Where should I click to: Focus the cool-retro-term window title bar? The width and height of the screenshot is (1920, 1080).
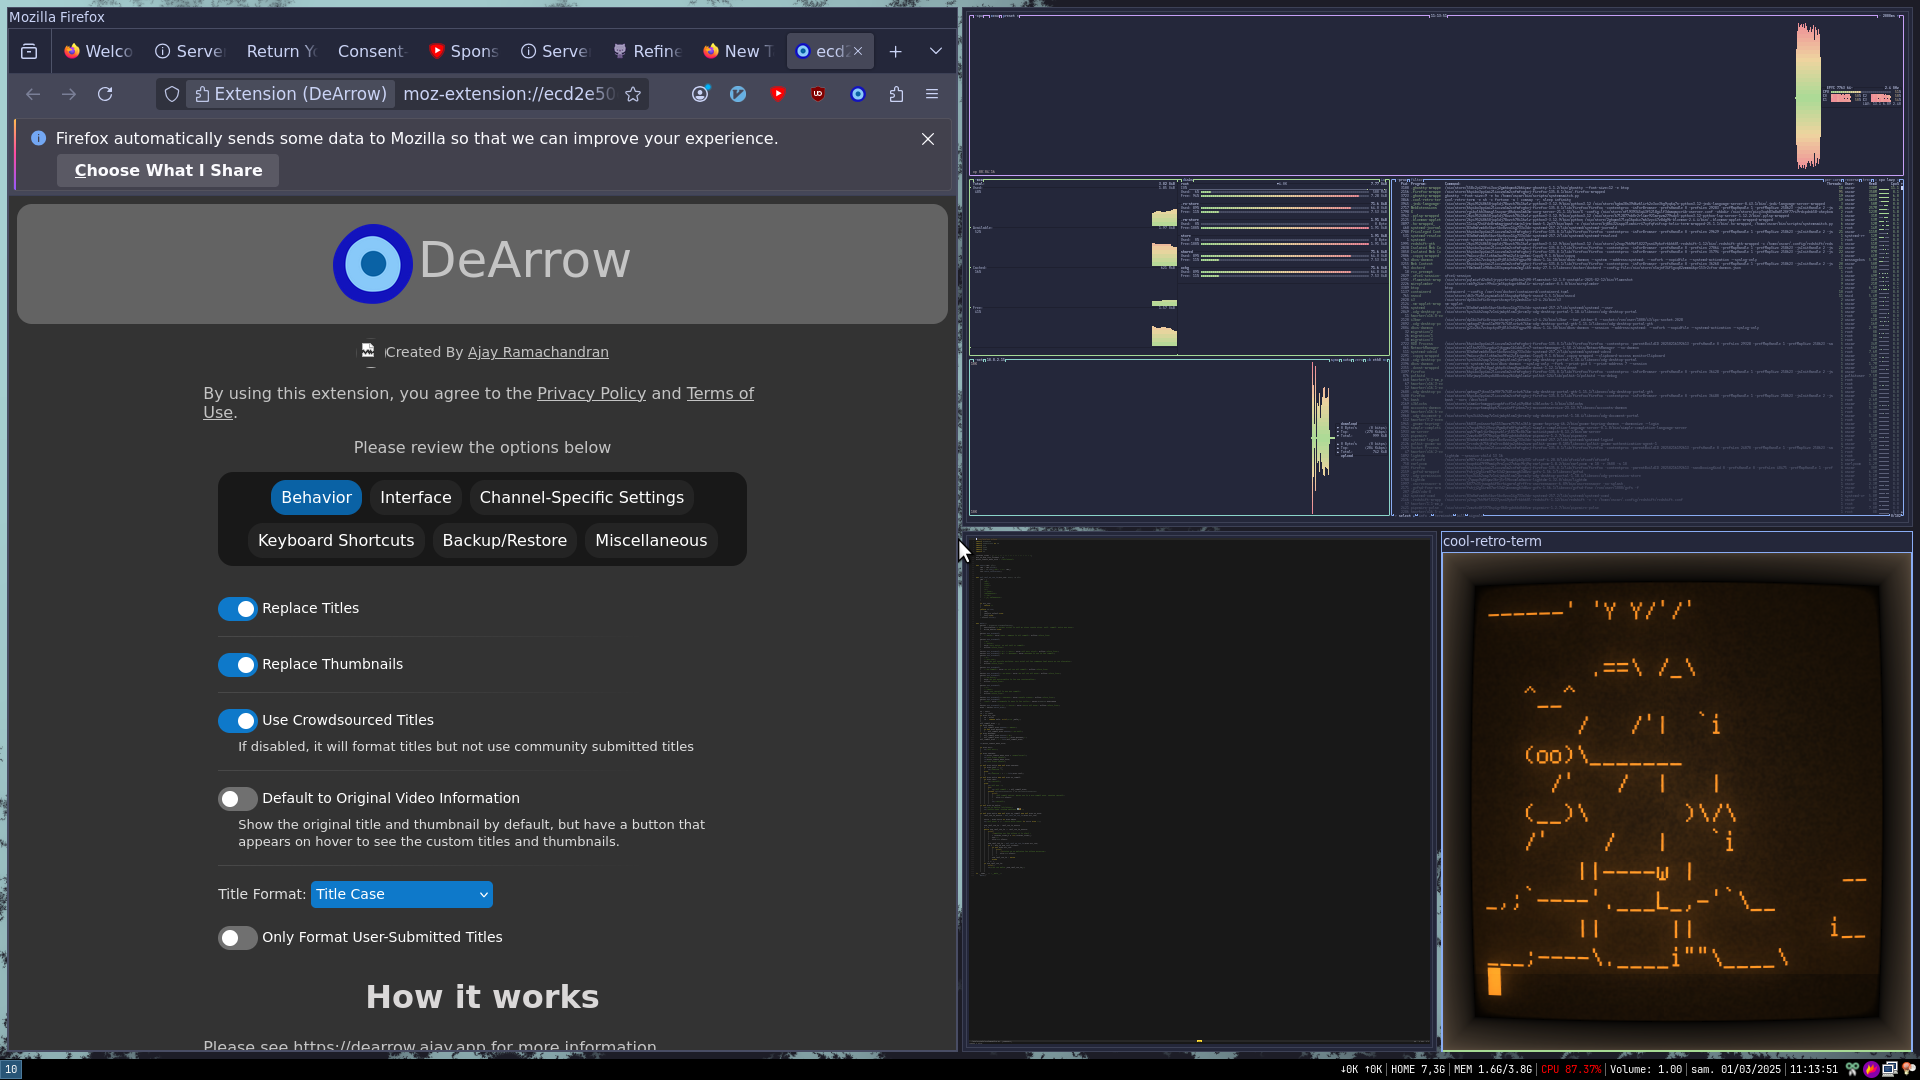click(1676, 541)
